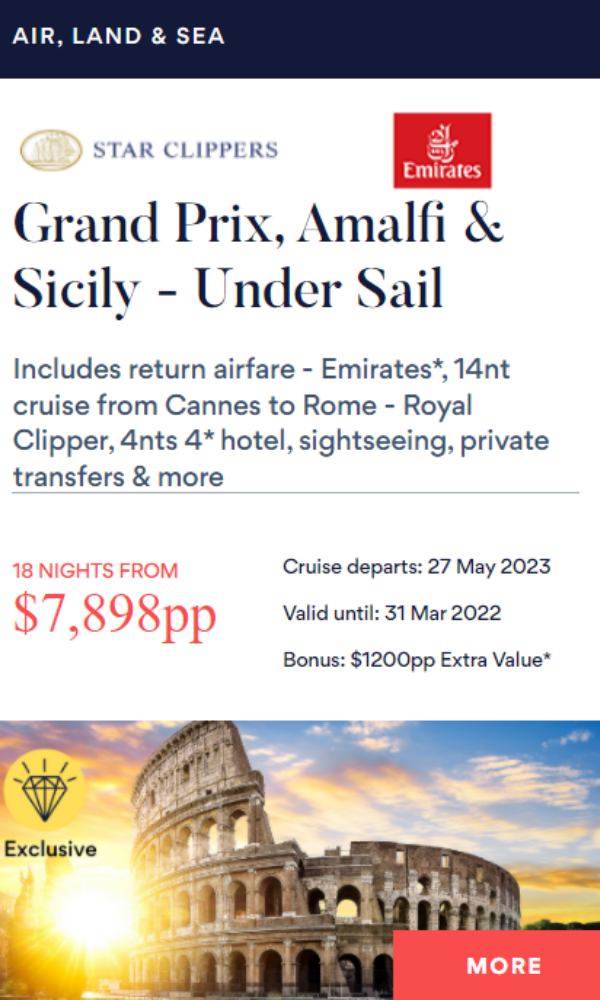600x1000 pixels.
Task: Click the Star Clippers text logo
Action: (186, 151)
